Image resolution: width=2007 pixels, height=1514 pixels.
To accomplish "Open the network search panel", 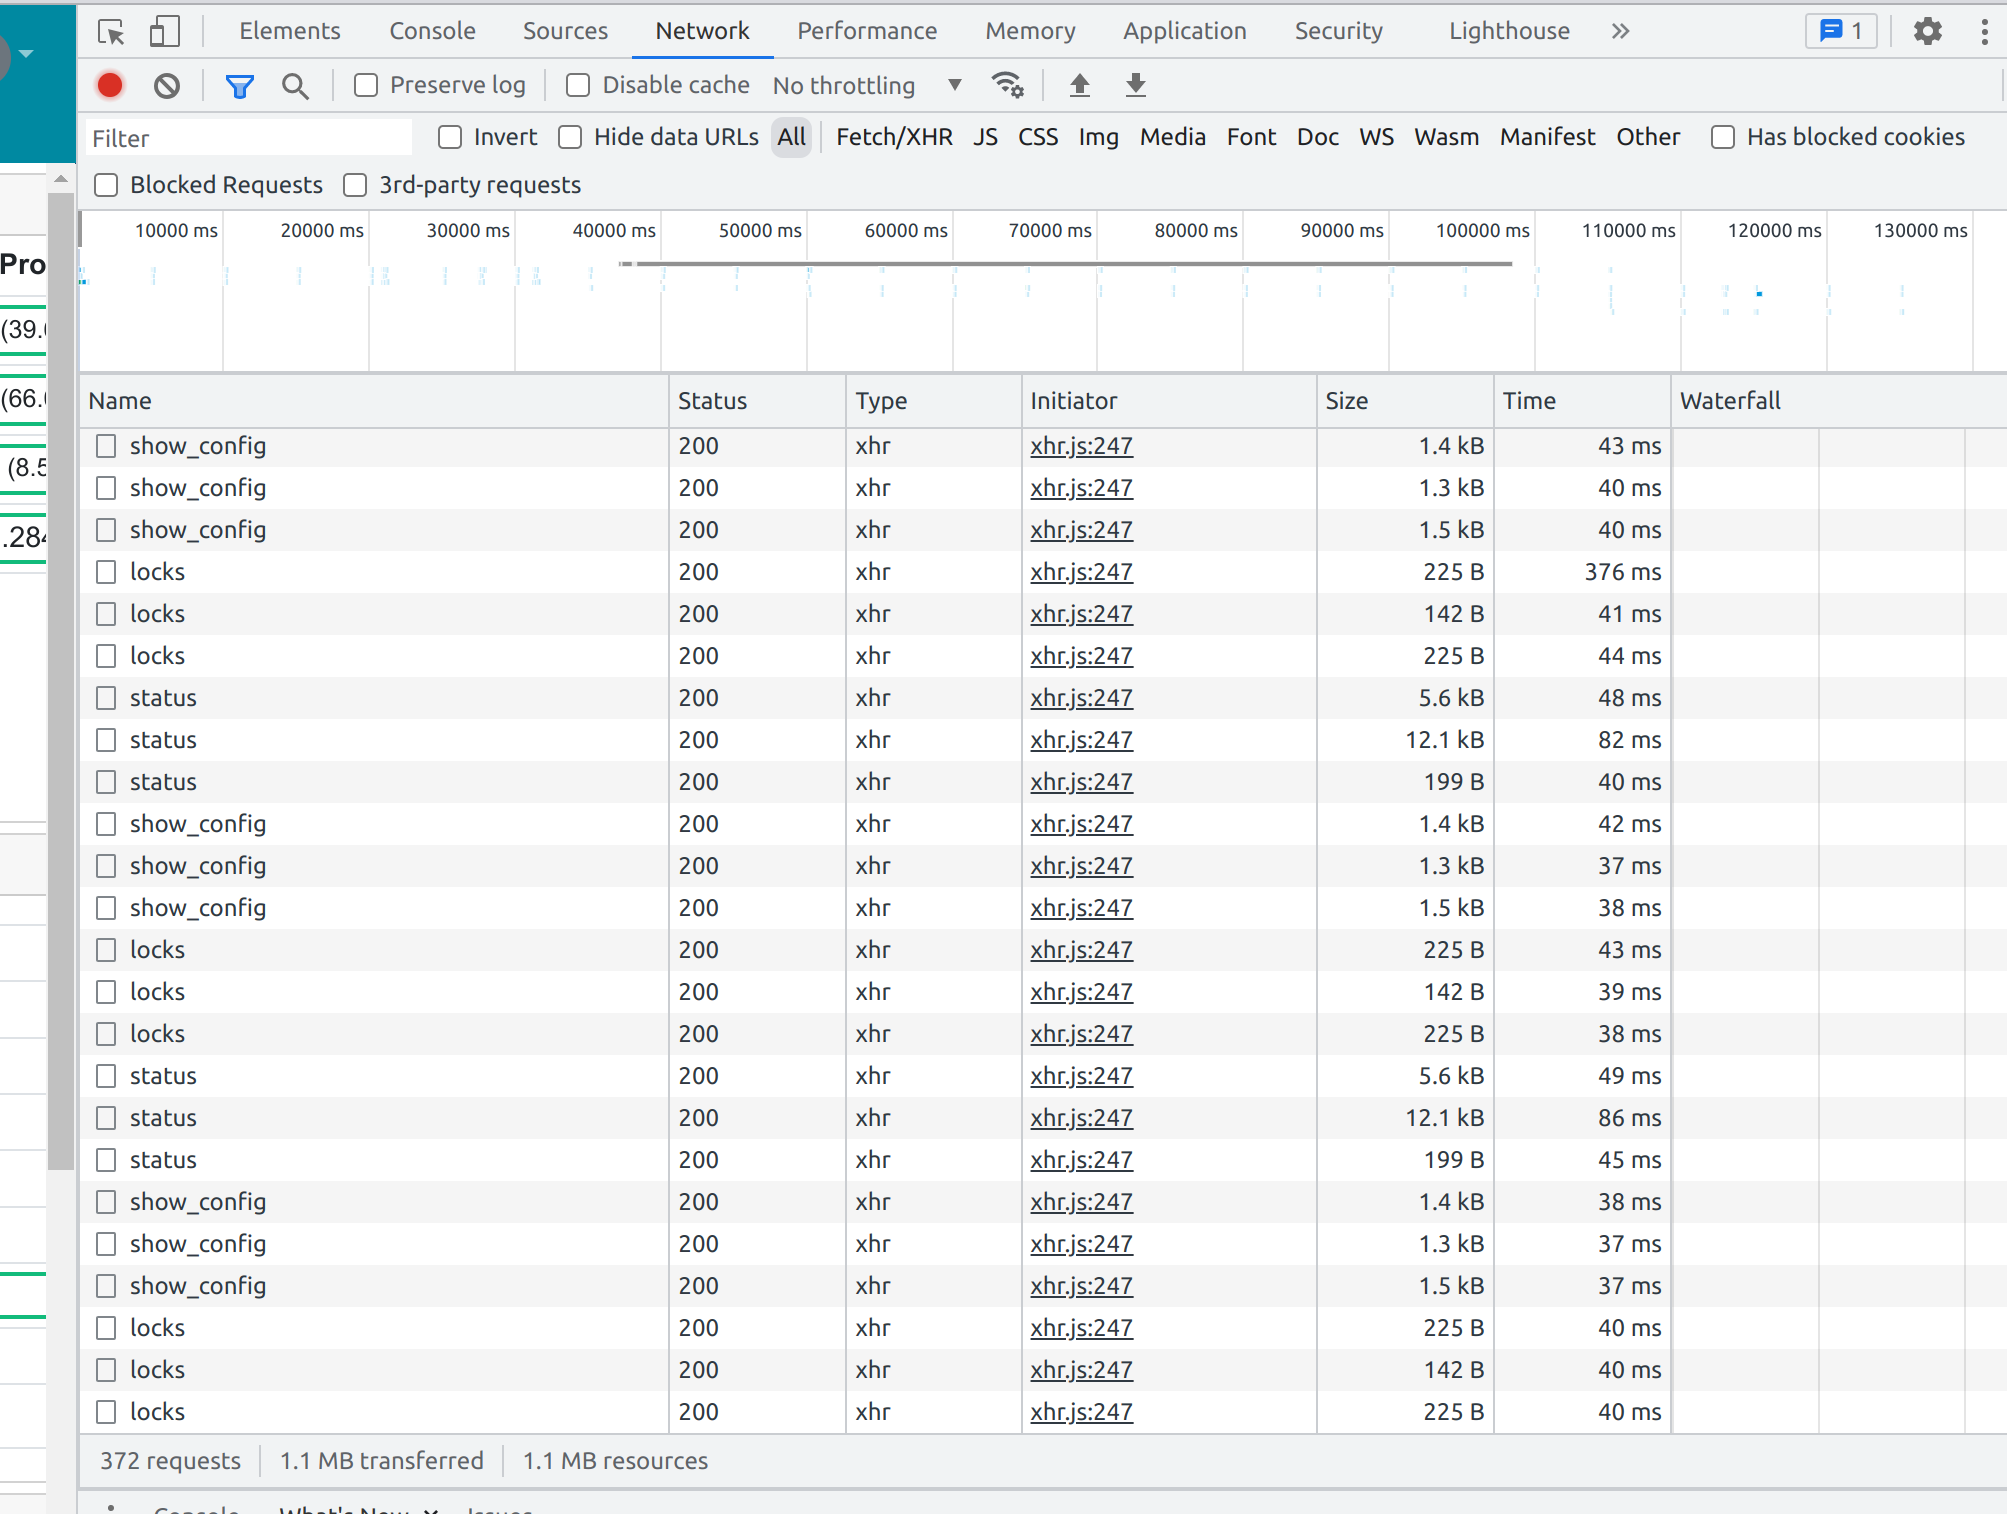I will [x=295, y=86].
